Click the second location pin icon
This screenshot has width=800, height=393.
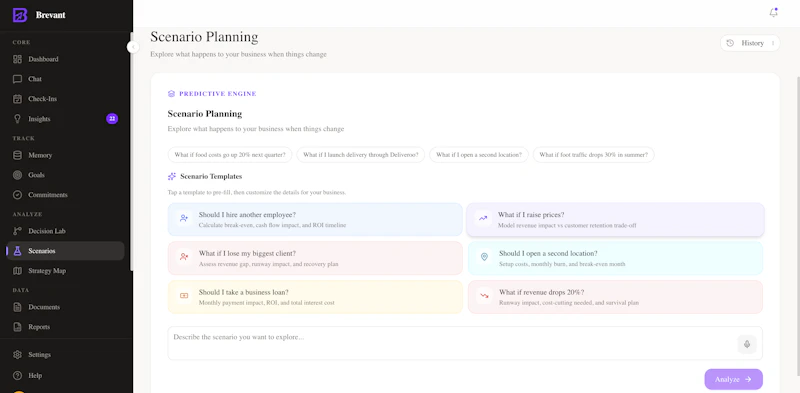(x=484, y=257)
